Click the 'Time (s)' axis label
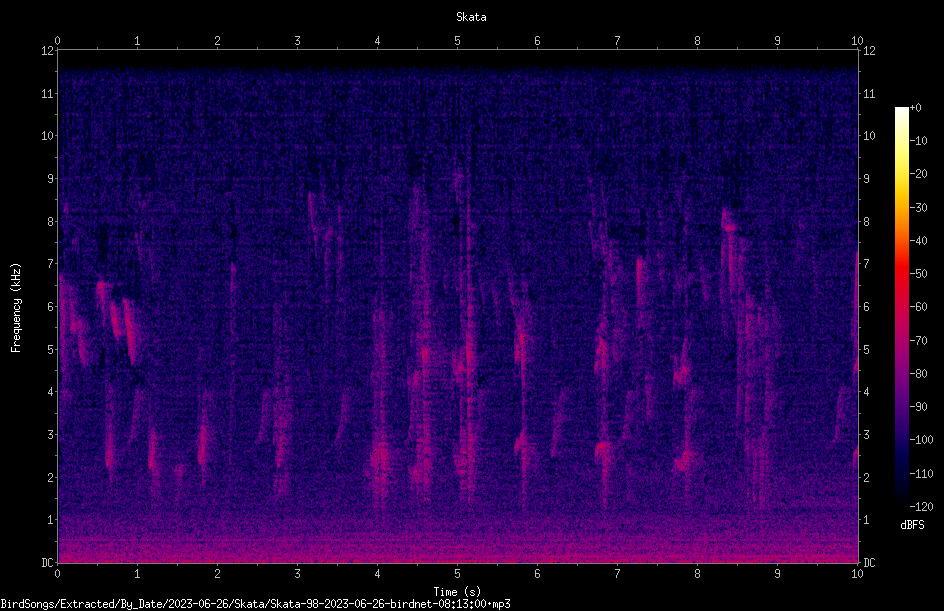Image resolution: width=944 pixels, height=611 pixels. coord(457,592)
